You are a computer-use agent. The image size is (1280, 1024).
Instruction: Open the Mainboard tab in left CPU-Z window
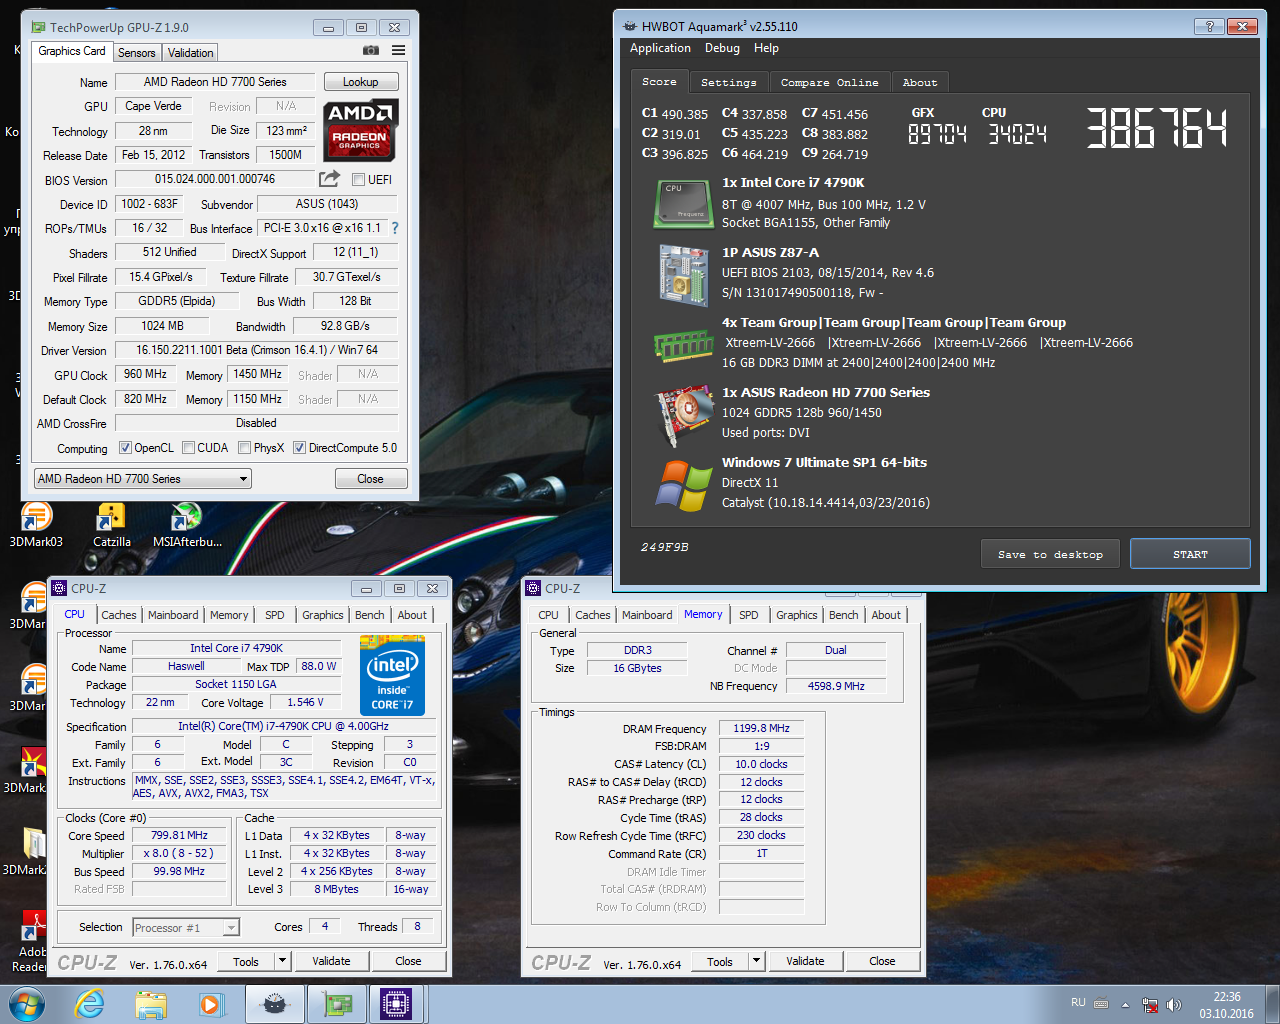pos(173,615)
